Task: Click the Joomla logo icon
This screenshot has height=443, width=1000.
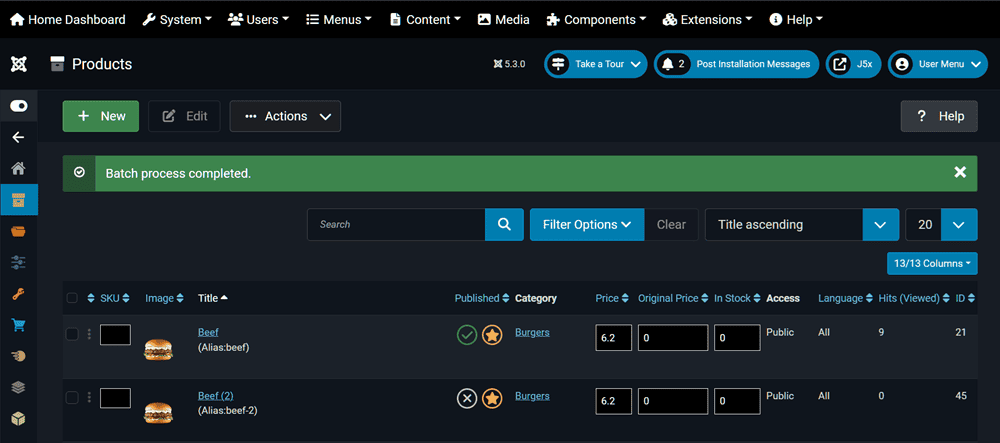Action: [x=18, y=64]
